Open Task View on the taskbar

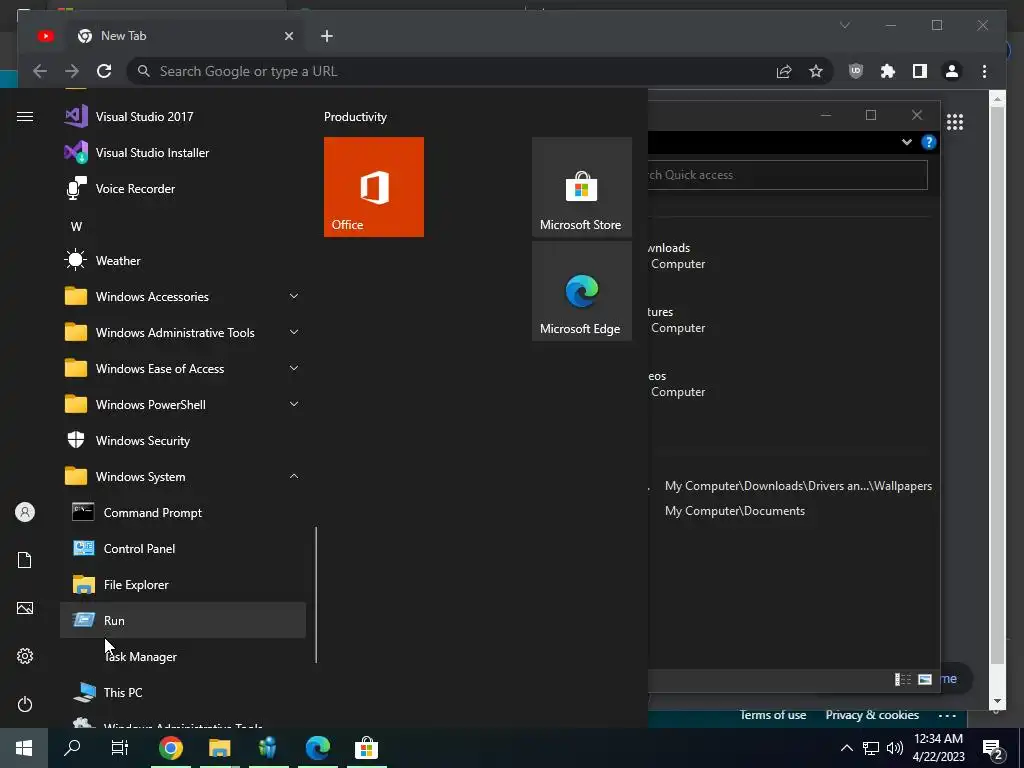tap(120, 748)
